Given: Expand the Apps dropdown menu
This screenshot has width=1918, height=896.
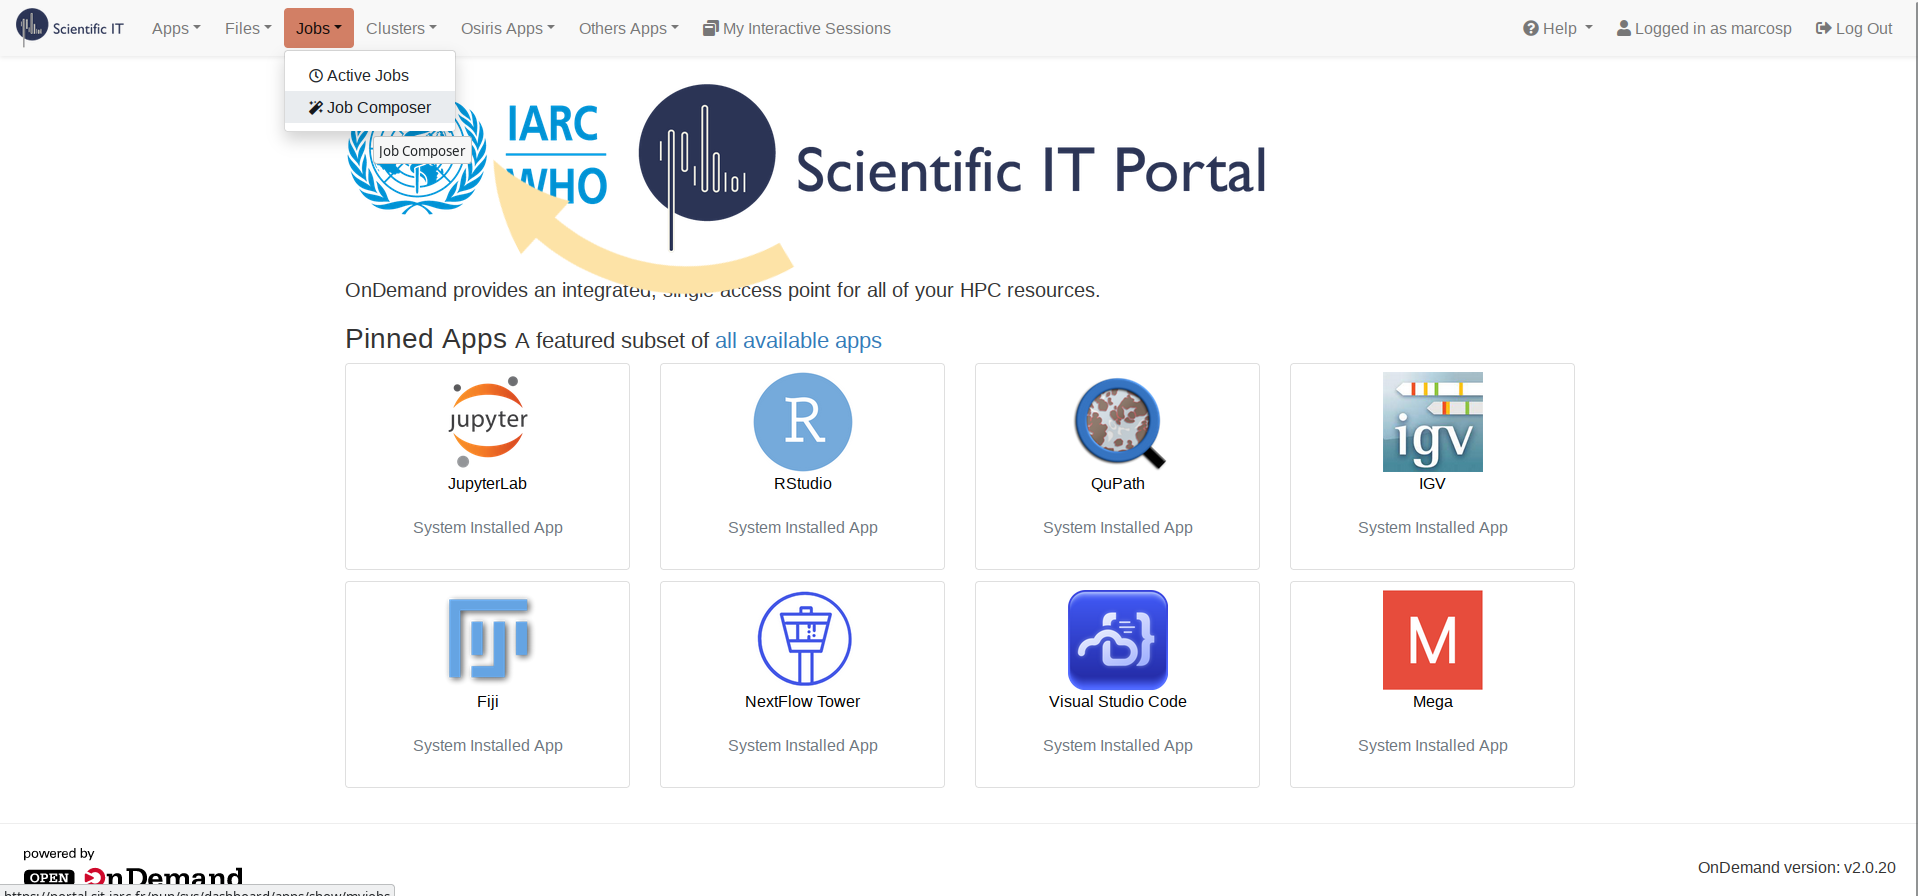Looking at the screenshot, I should [176, 28].
